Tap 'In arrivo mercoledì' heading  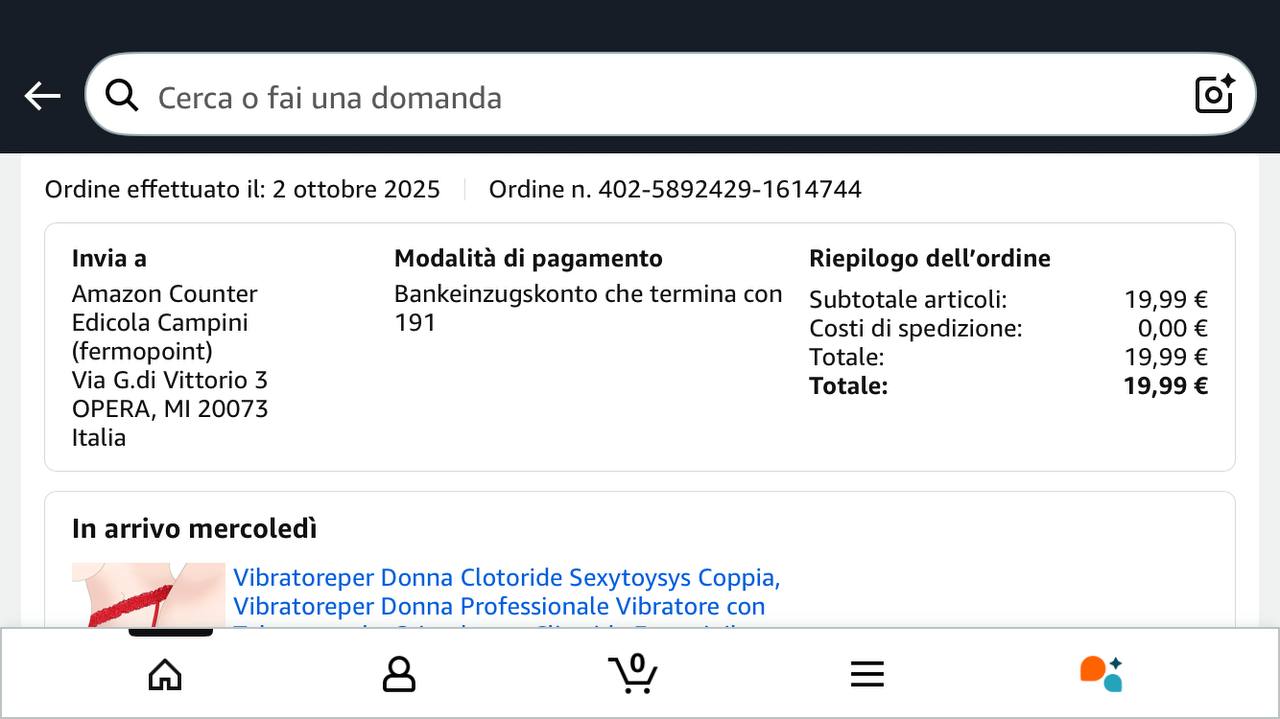tap(194, 528)
